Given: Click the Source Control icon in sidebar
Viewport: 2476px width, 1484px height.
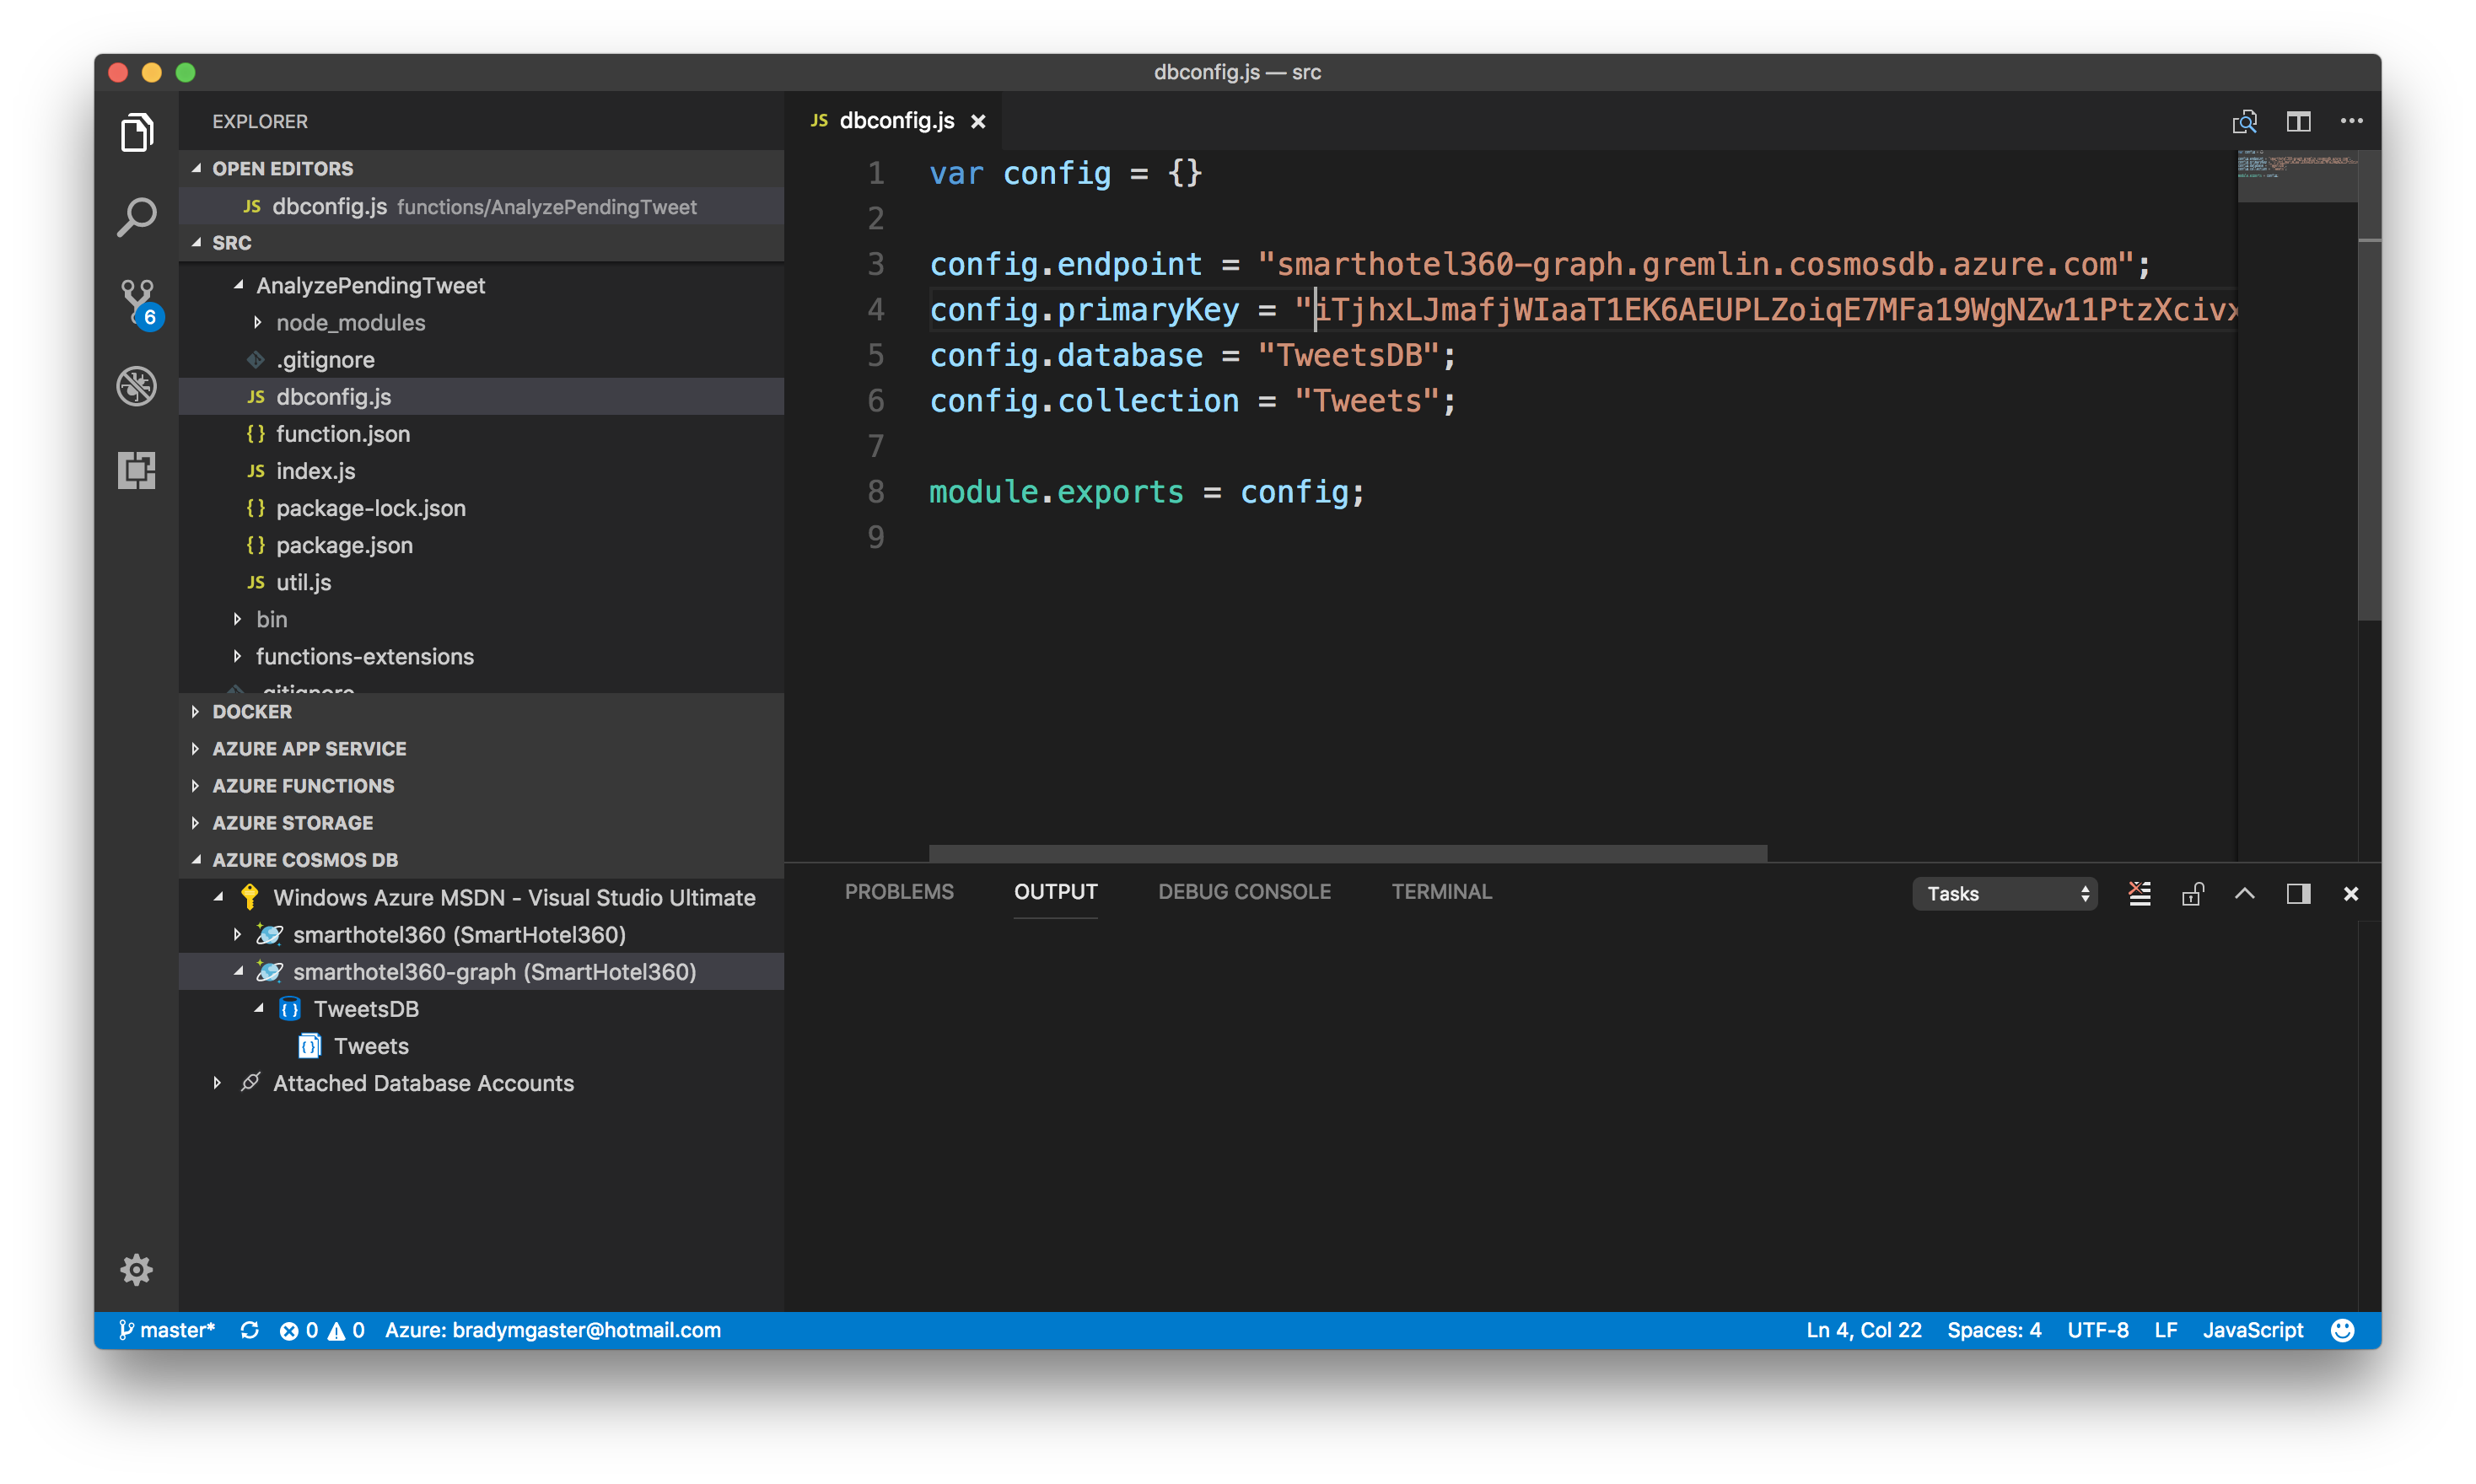Looking at the screenshot, I should click(x=137, y=297).
